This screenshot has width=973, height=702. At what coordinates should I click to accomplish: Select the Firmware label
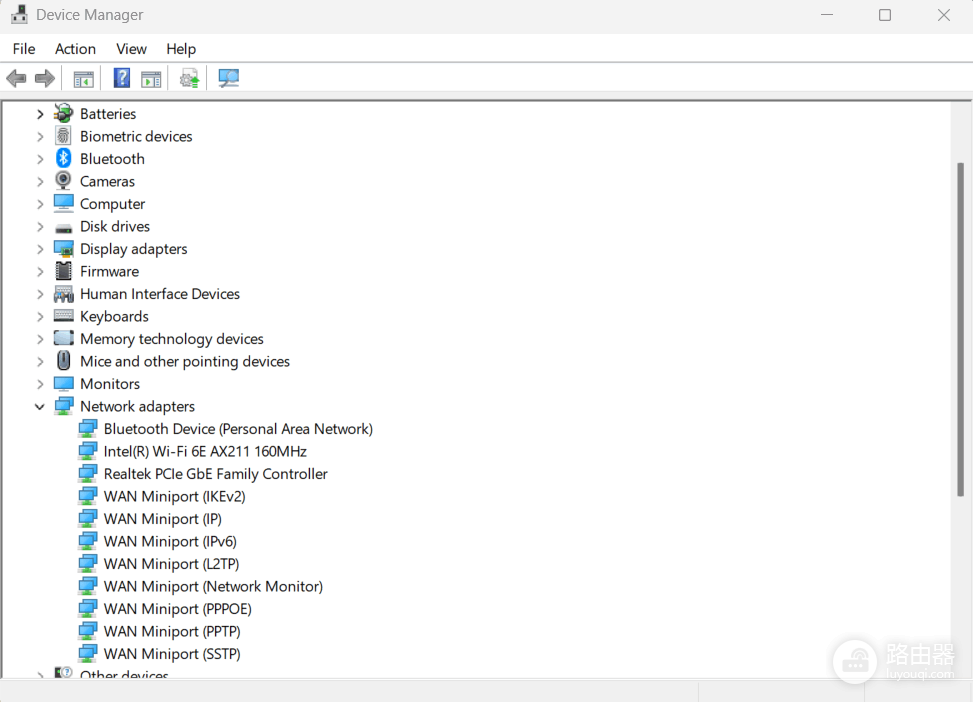[109, 271]
